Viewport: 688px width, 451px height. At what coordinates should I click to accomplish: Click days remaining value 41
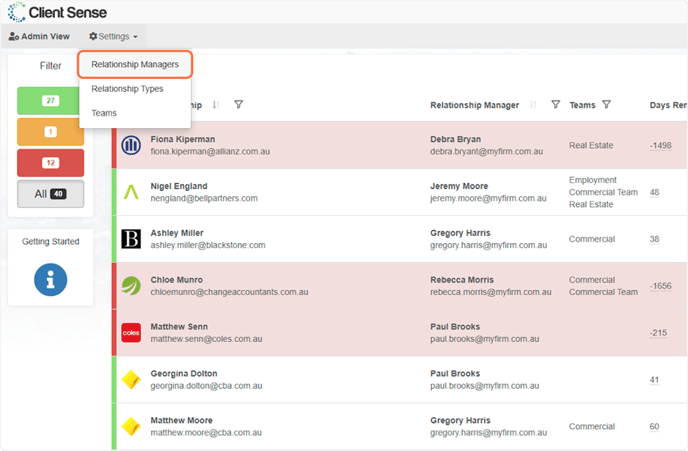654,380
